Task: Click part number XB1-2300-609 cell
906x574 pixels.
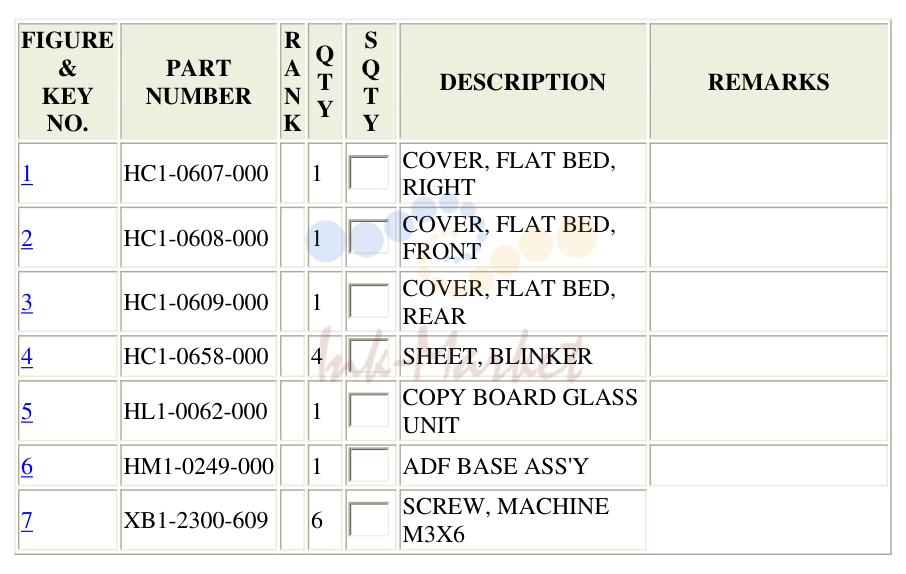Action: 199,520
